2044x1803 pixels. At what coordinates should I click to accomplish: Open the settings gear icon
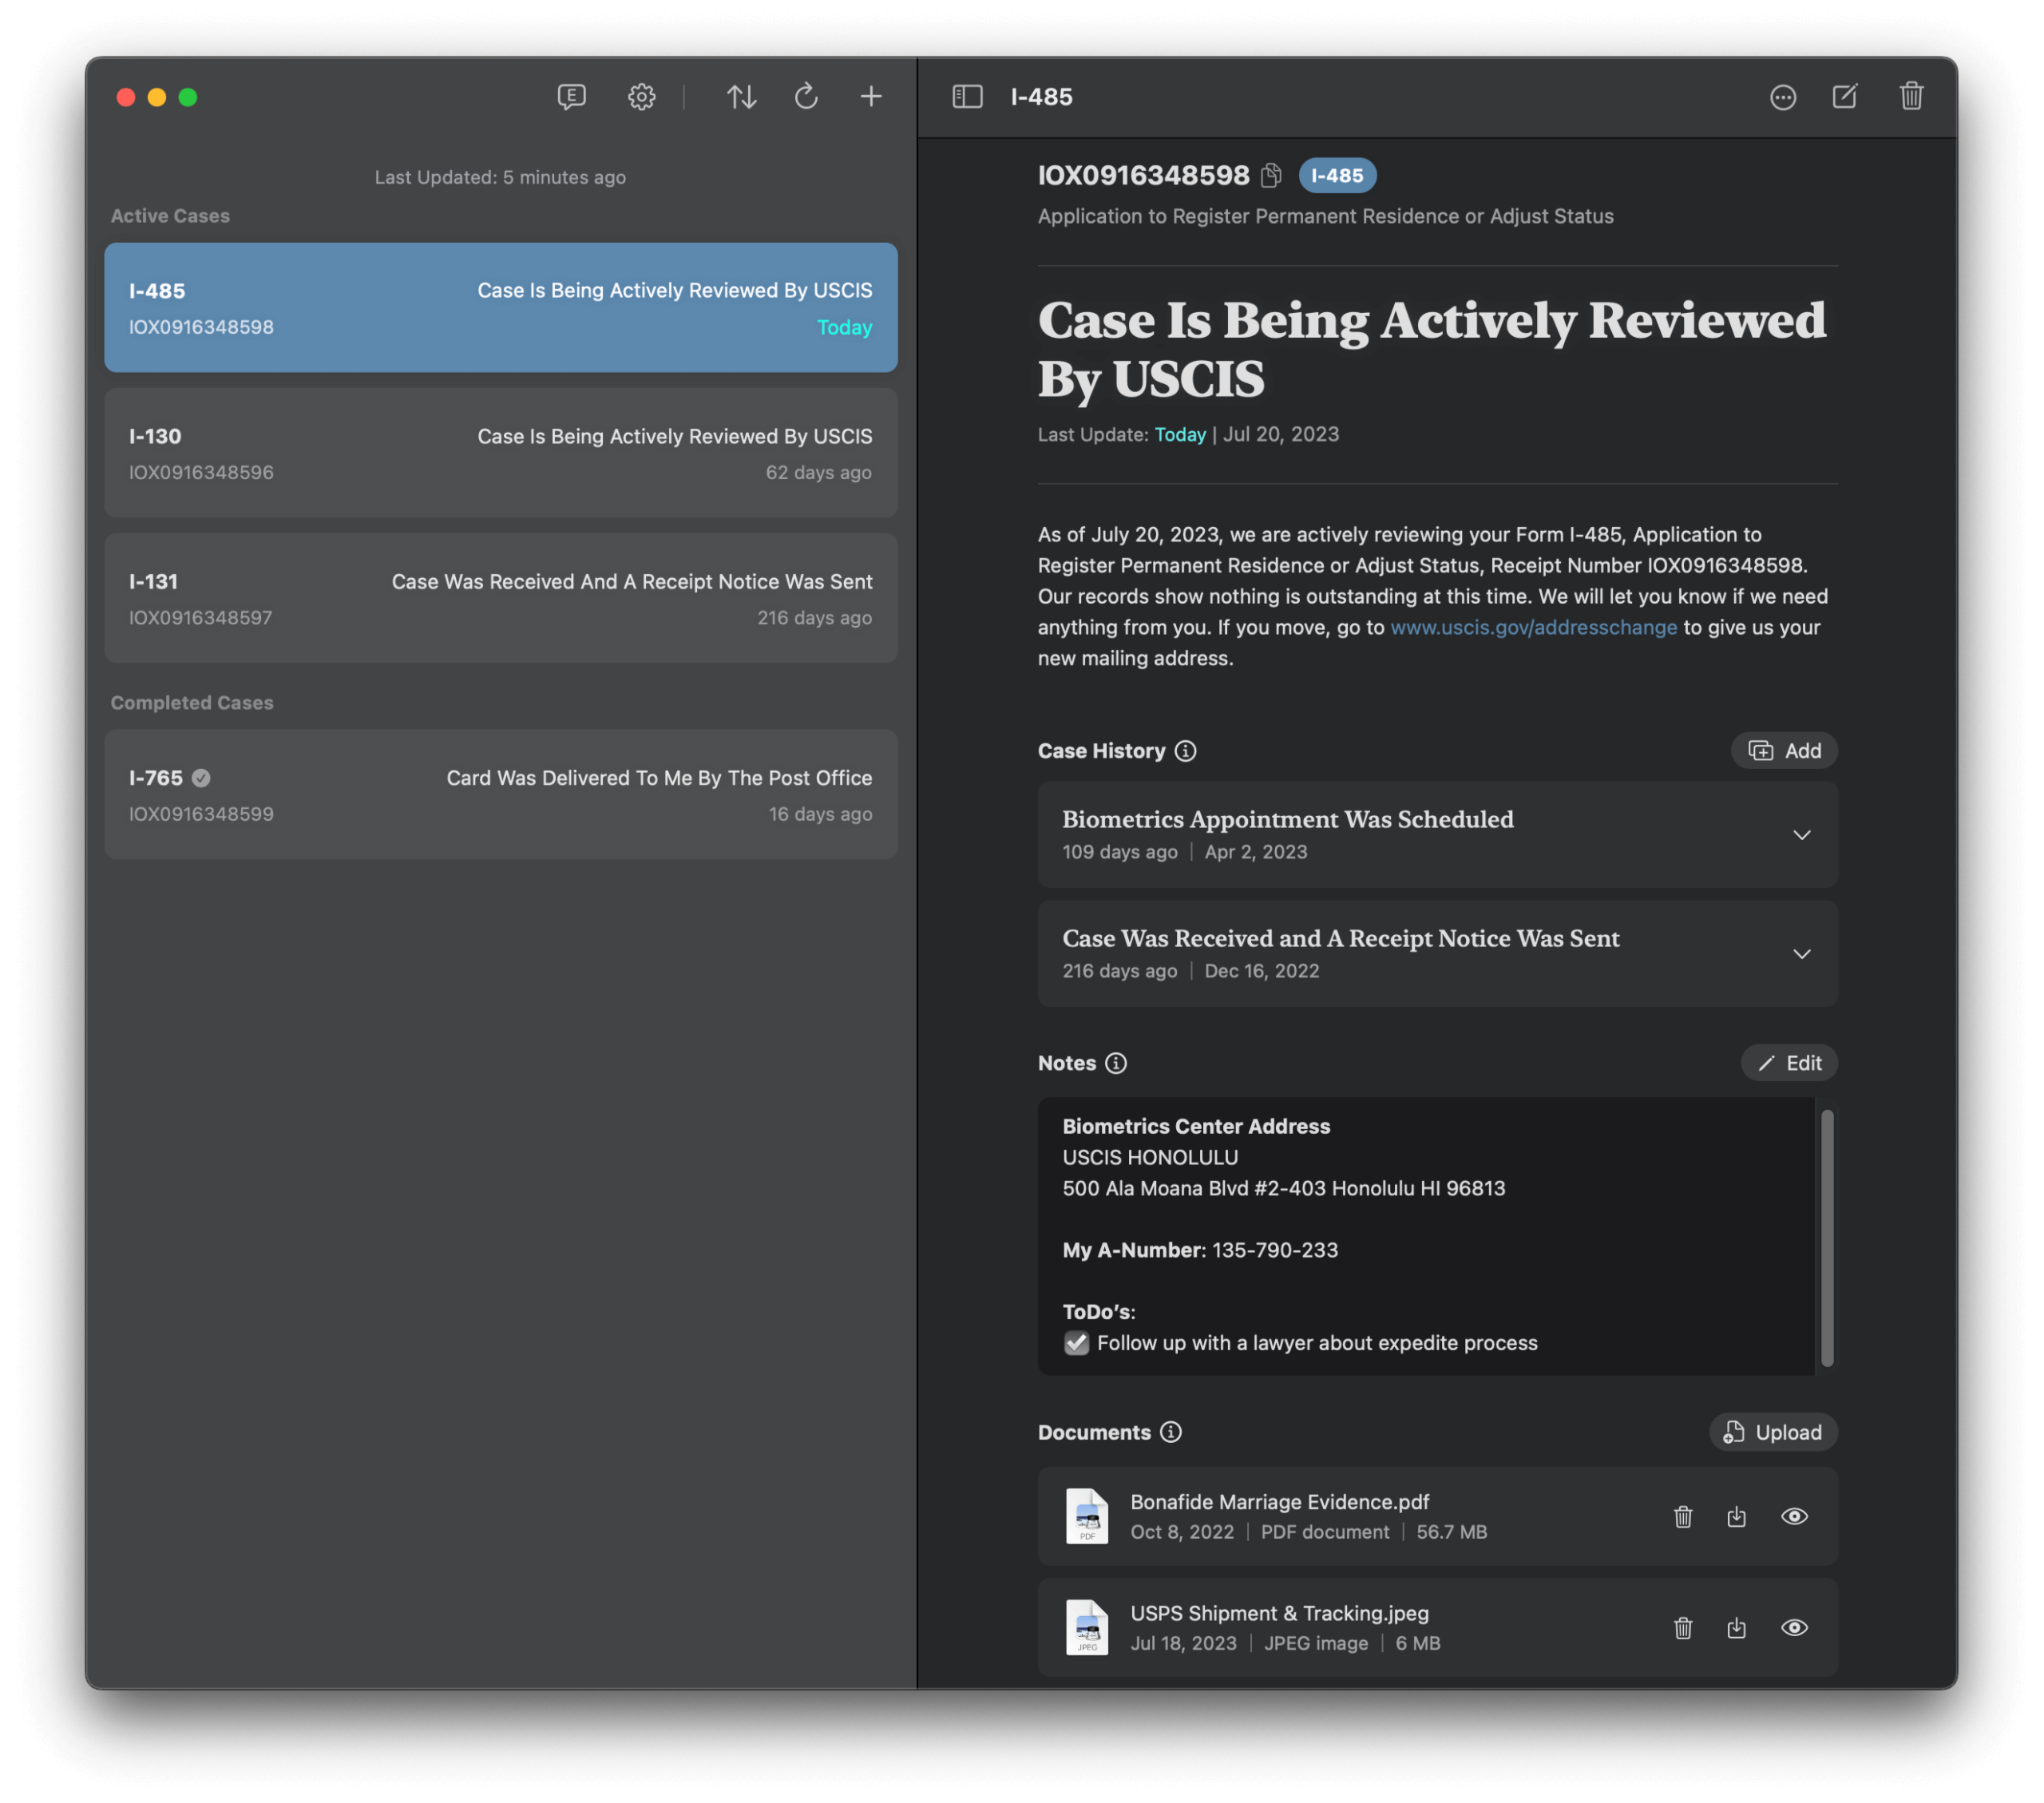pyautogui.click(x=641, y=97)
